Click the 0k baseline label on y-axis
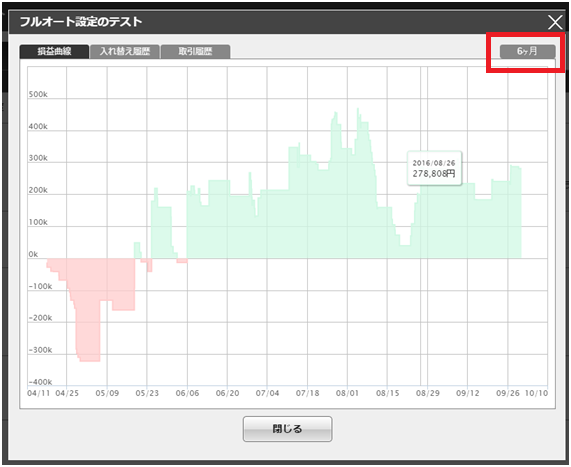571x467 pixels. [33, 254]
